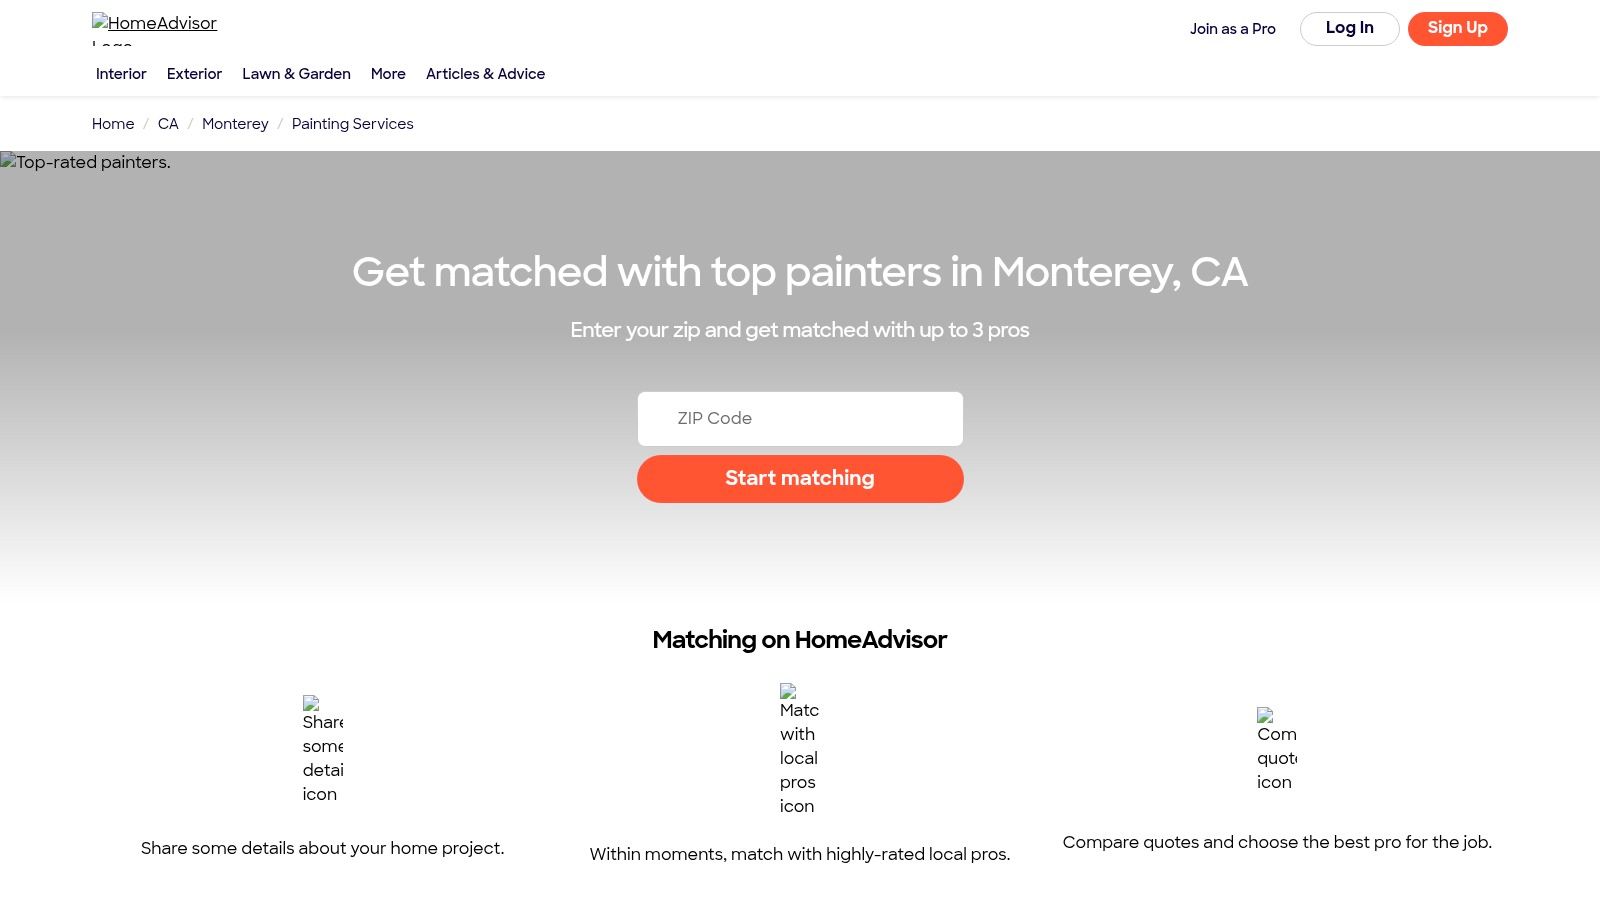Open Articles & Advice section
The height and width of the screenshot is (900, 1600).
coord(485,74)
